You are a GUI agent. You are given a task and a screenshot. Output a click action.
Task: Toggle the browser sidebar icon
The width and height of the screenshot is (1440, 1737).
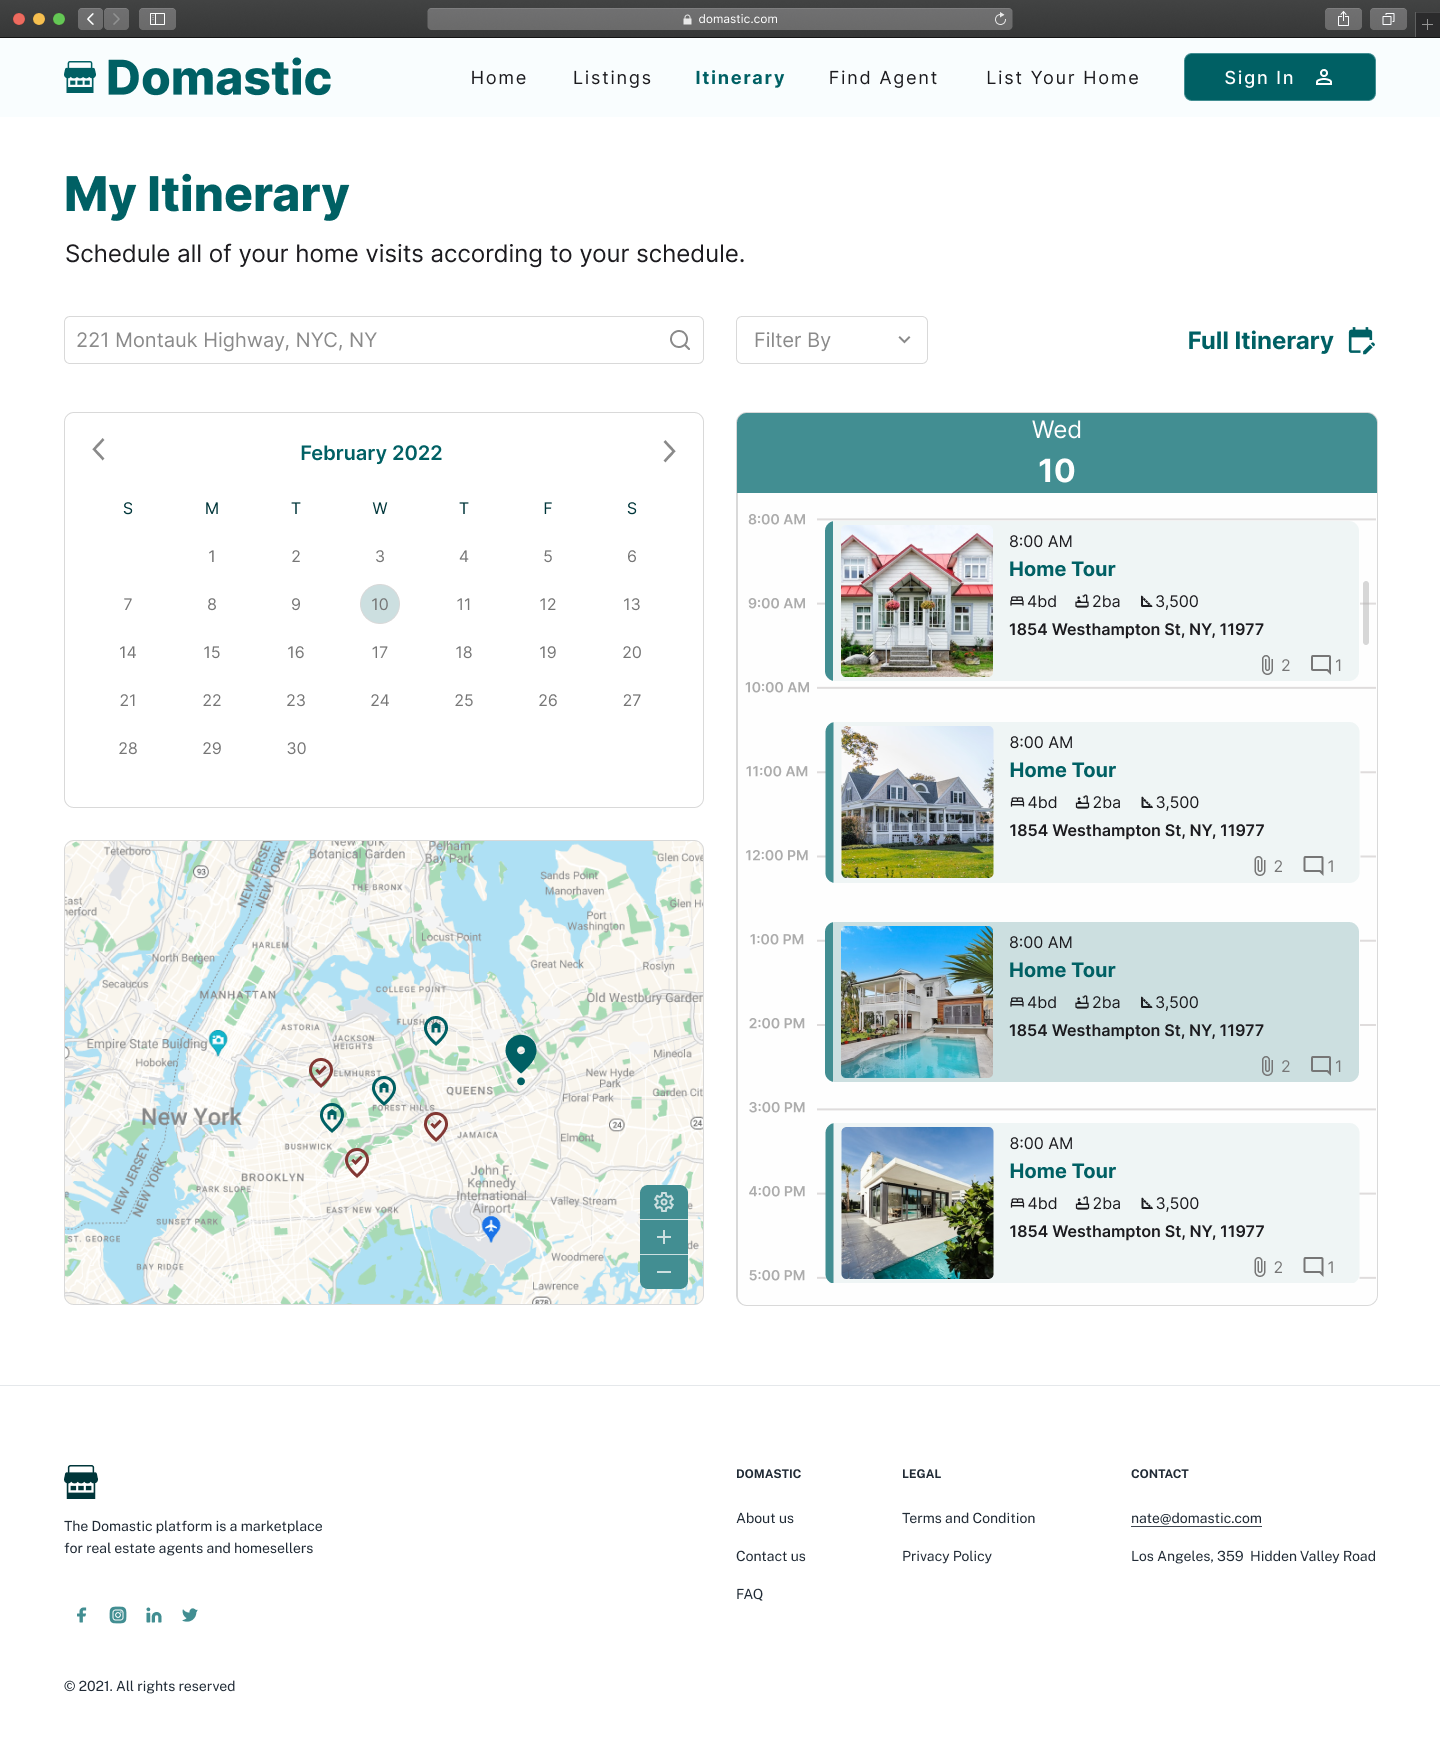coord(157,19)
